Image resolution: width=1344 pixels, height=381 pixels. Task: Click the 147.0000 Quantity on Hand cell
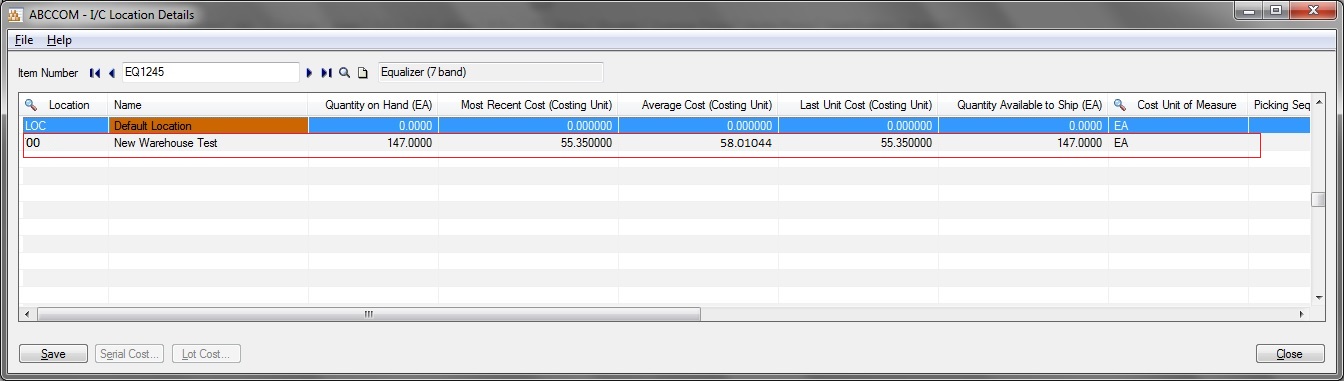pos(373,143)
